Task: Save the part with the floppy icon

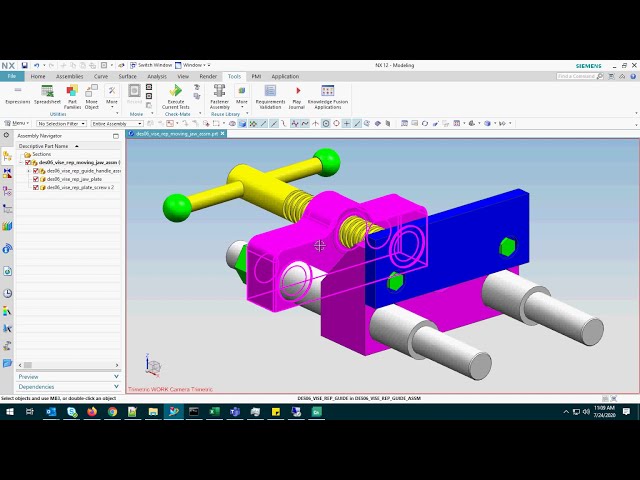Action: 24,65
